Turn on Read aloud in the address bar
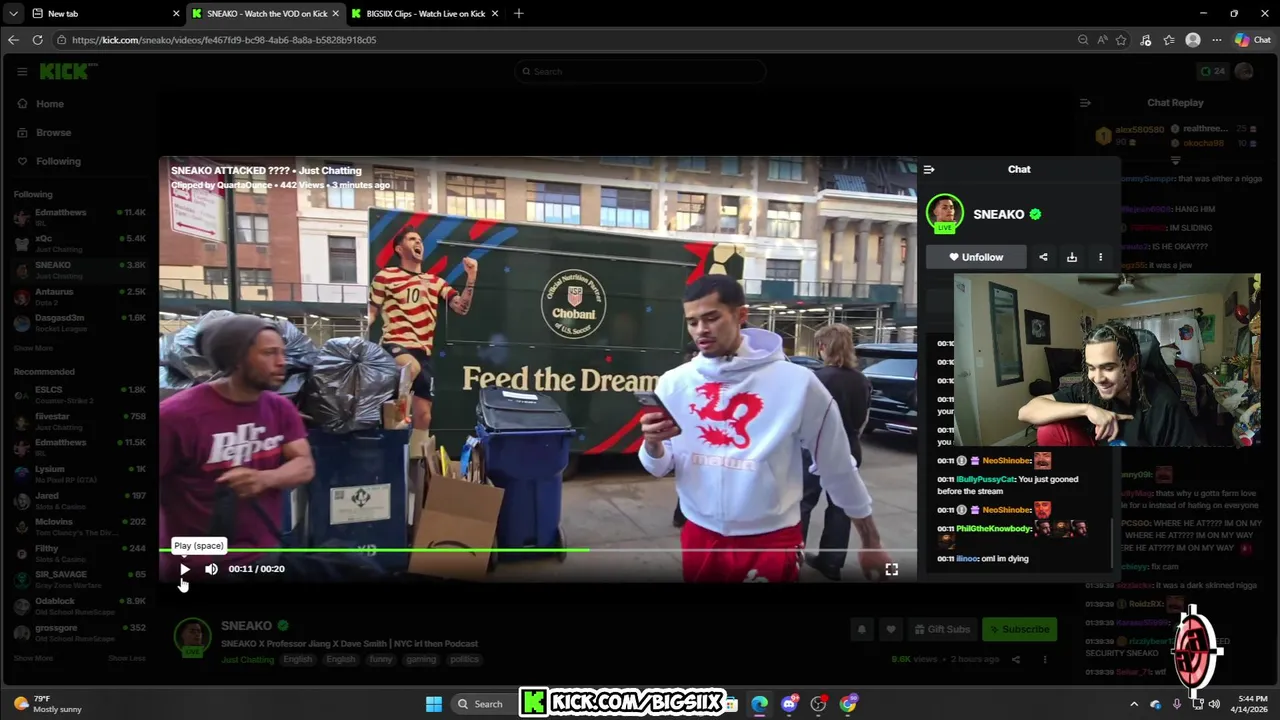 click(x=1102, y=40)
